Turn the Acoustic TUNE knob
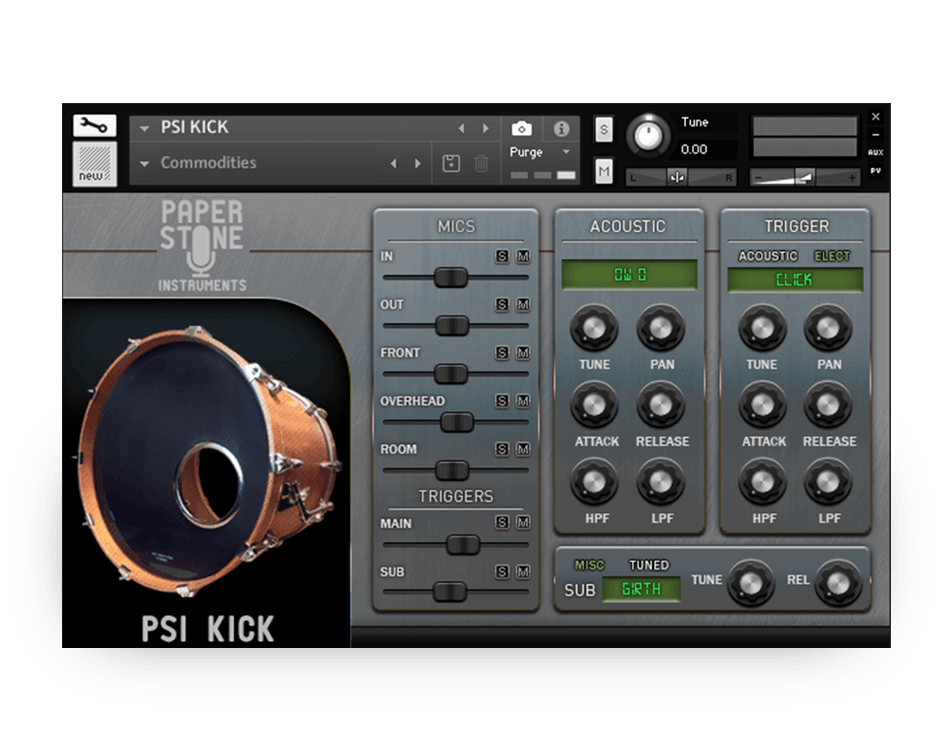The height and width of the screenshot is (750, 950). pos(594,328)
